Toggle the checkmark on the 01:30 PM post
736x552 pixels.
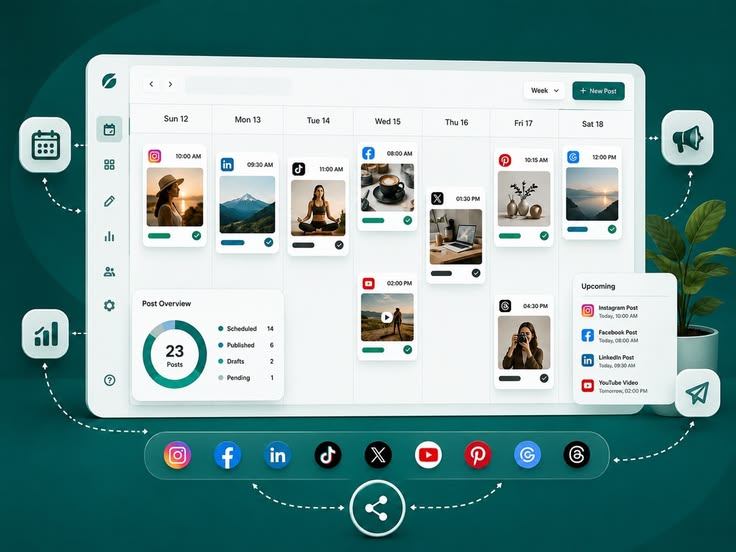click(x=476, y=273)
